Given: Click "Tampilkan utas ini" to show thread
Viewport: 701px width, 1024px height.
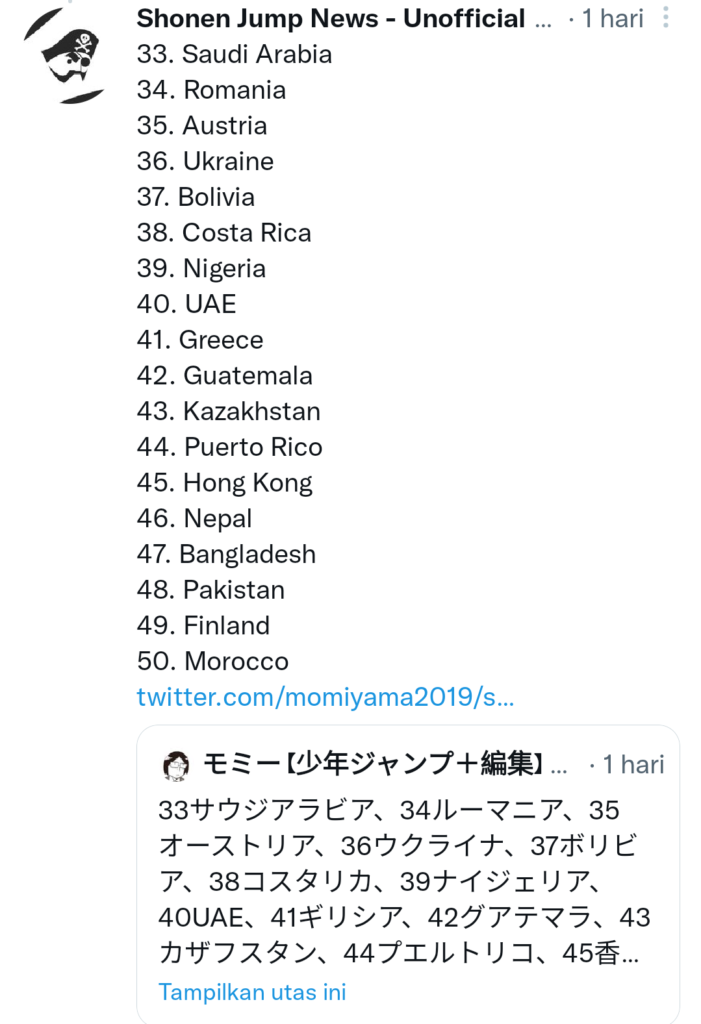Looking at the screenshot, I should coord(252,992).
